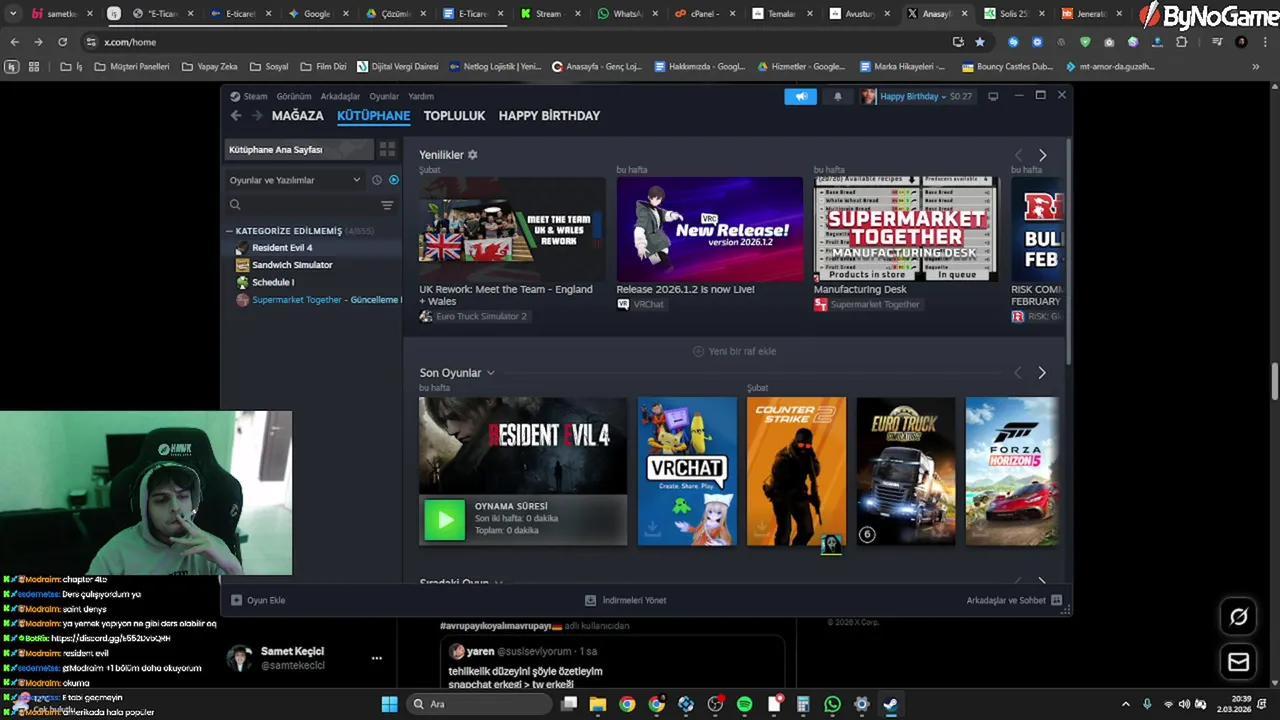Click Euro Truck Simulator 2 news source link
The image size is (1280, 720).
point(473,317)
